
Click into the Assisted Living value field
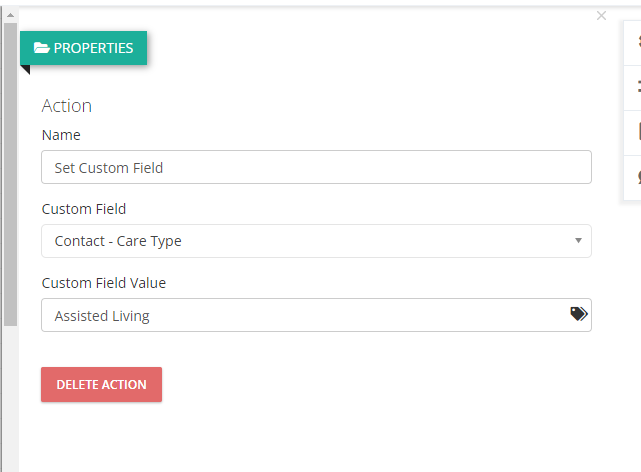pyautogui.click(x=316, y=315)
